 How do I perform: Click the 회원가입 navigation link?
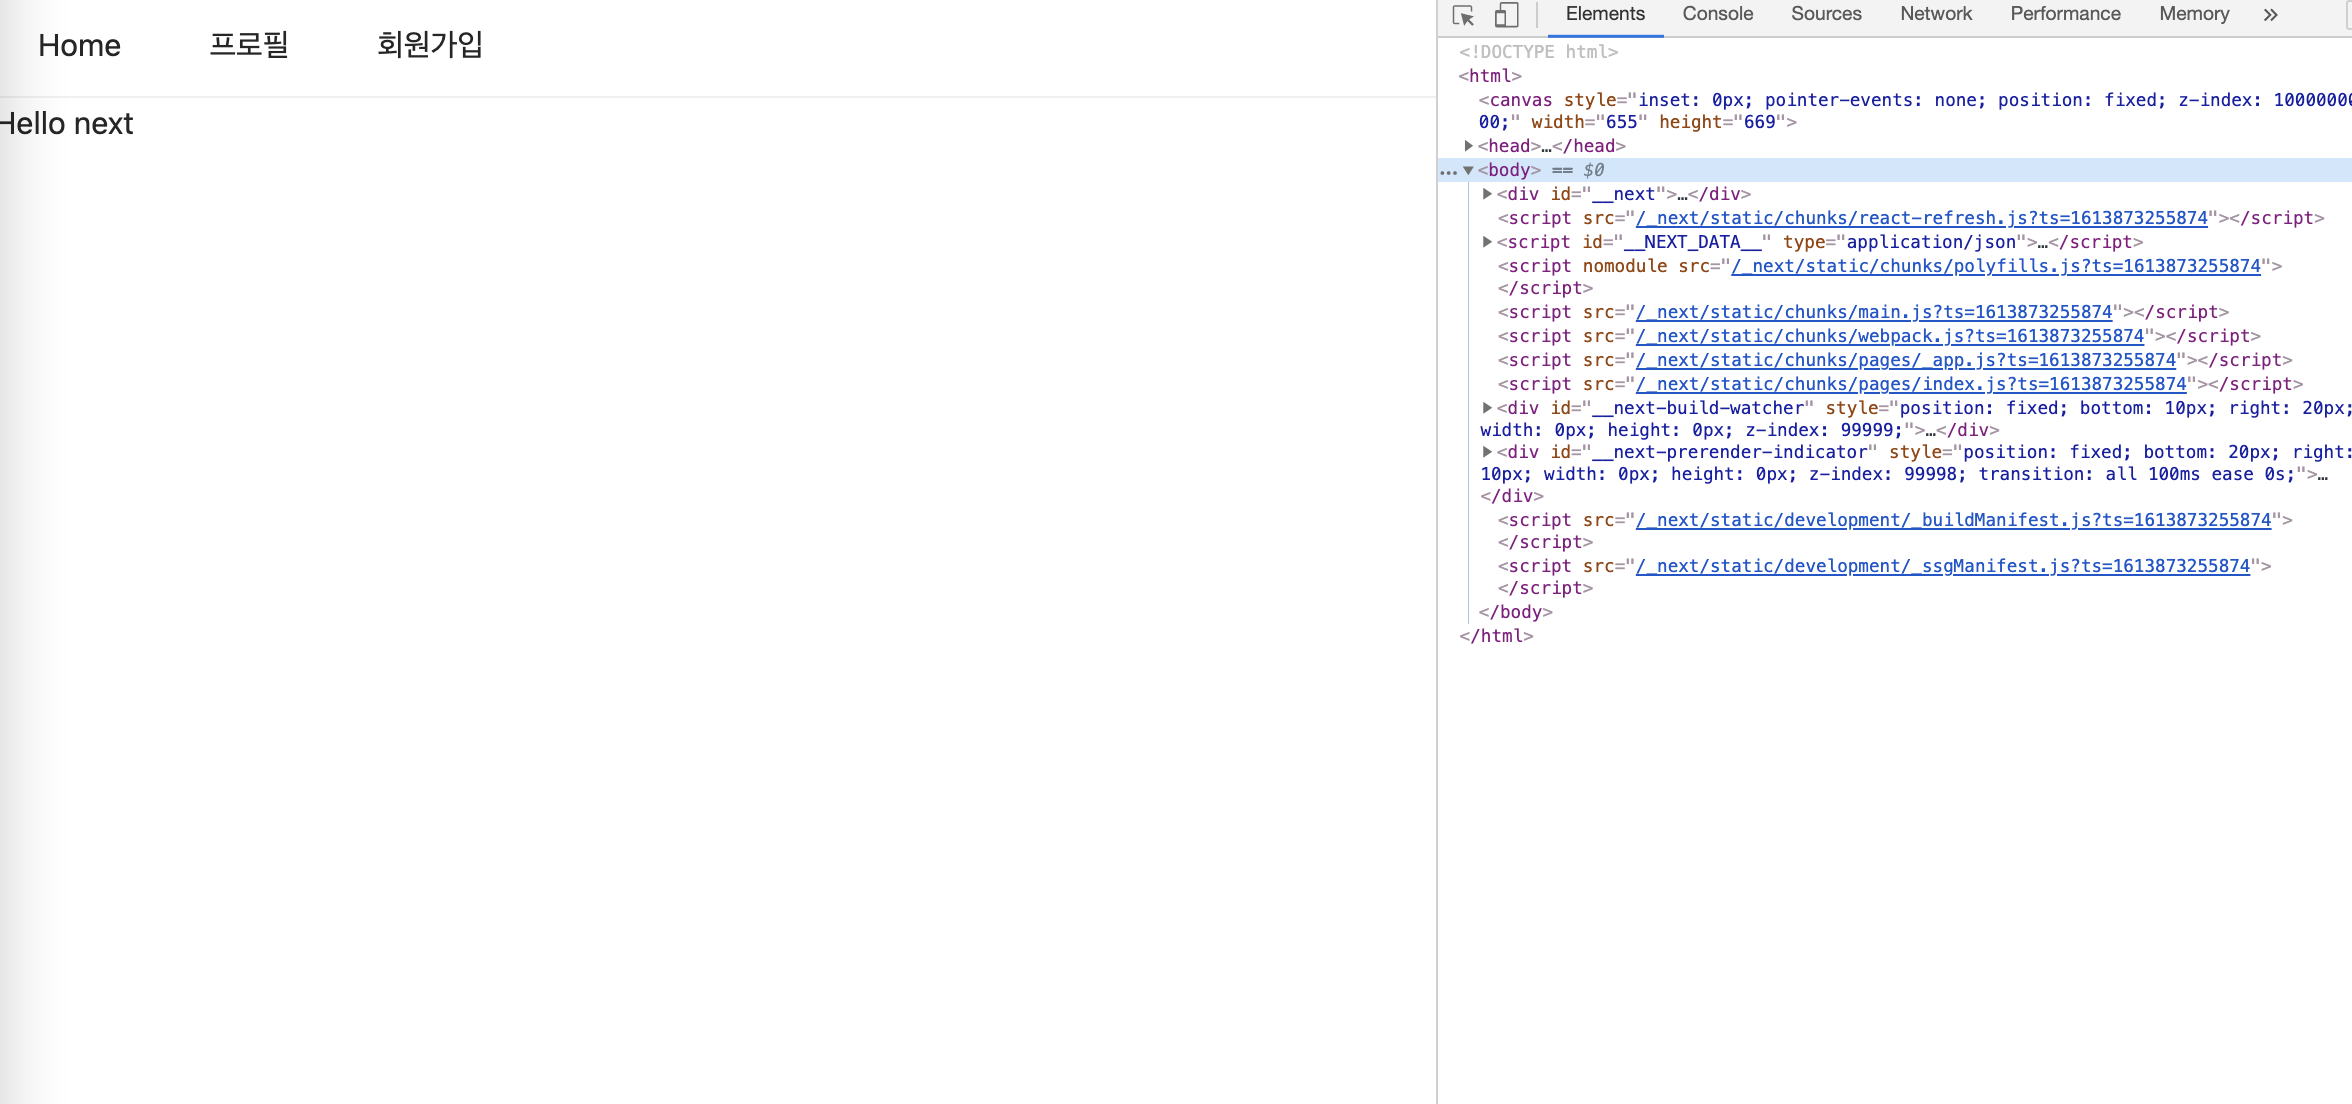pyautogui.click(x=430, y=45)
